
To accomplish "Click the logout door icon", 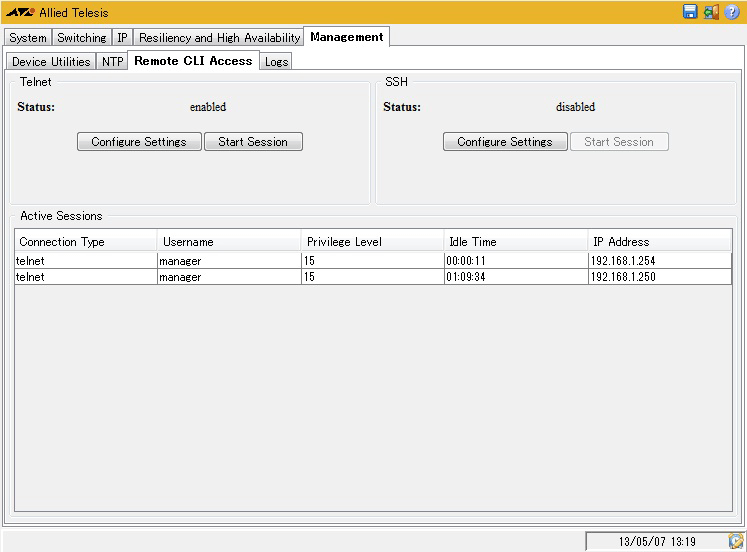I will (711, 12).
